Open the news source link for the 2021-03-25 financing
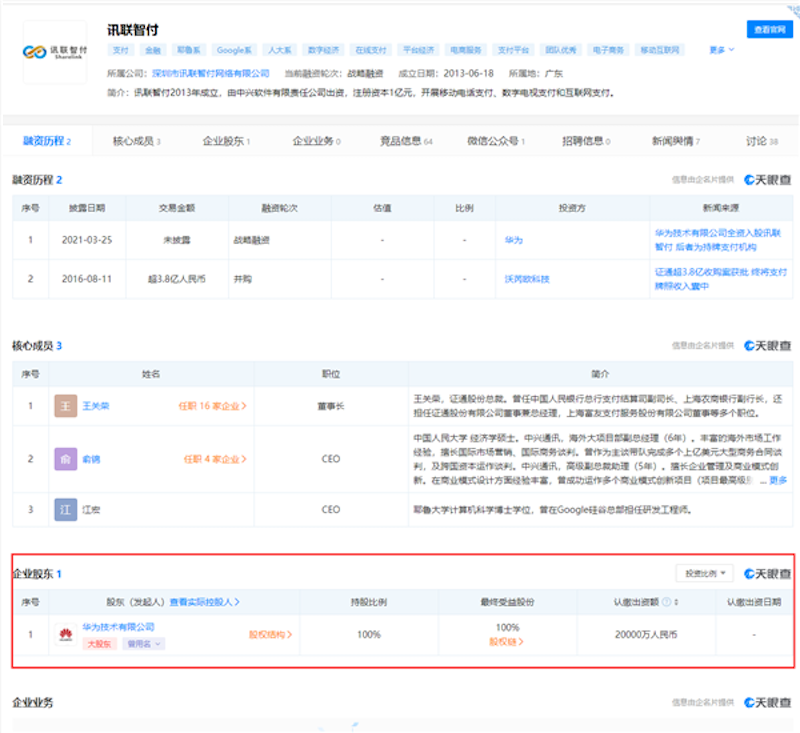800x733 pixels. 718,240
